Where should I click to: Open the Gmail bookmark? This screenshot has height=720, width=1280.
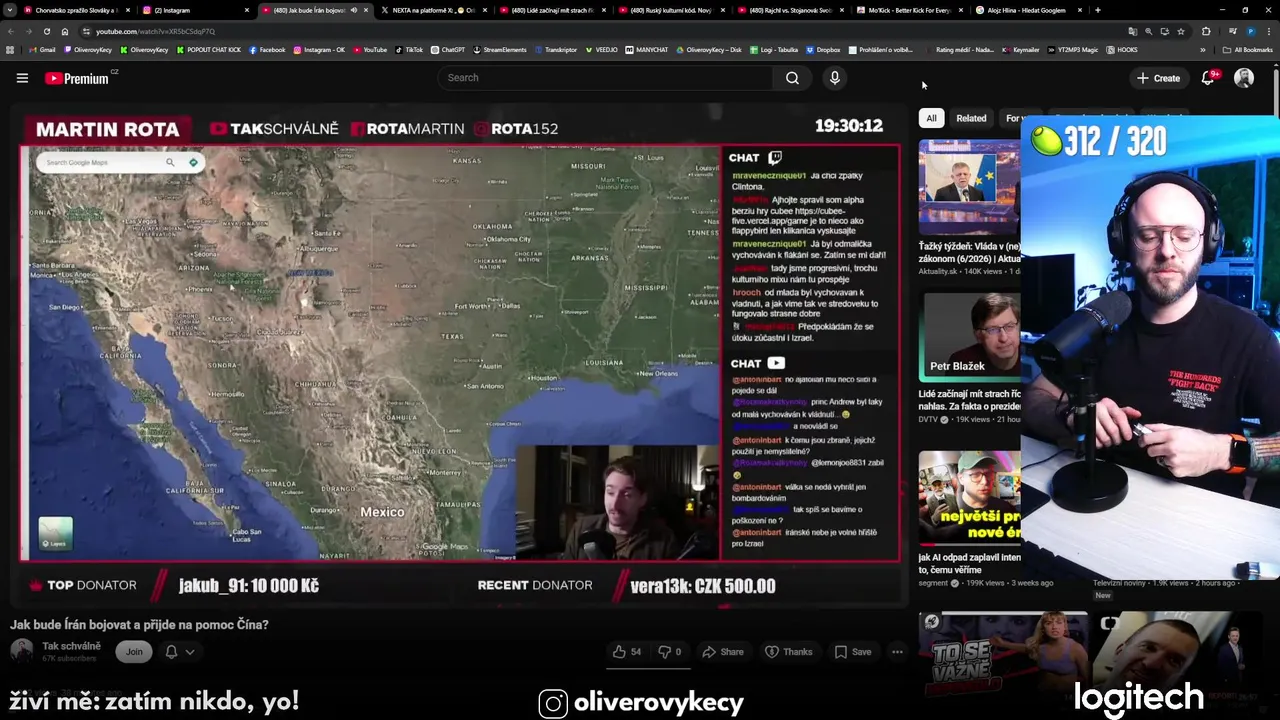pyautogui.click(x=42, y=49)
